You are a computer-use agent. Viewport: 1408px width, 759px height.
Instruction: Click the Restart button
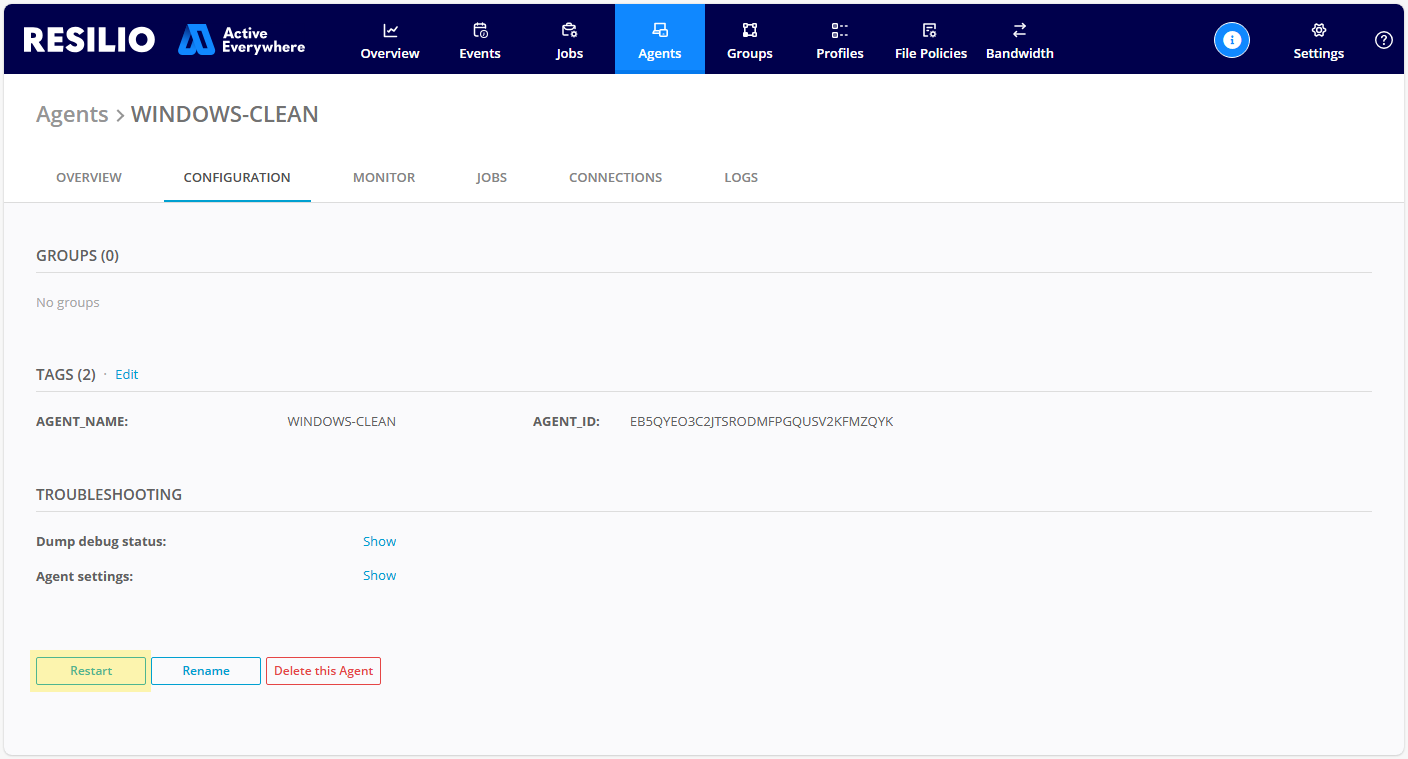click(91, 671)
